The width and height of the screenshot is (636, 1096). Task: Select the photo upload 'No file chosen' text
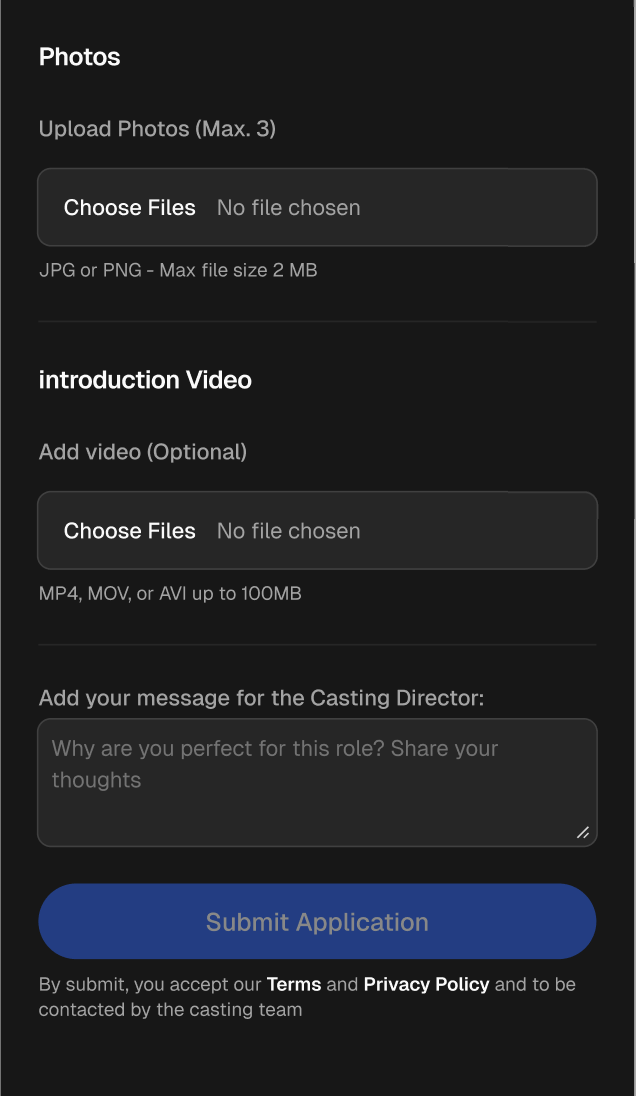tap(289, 208)
